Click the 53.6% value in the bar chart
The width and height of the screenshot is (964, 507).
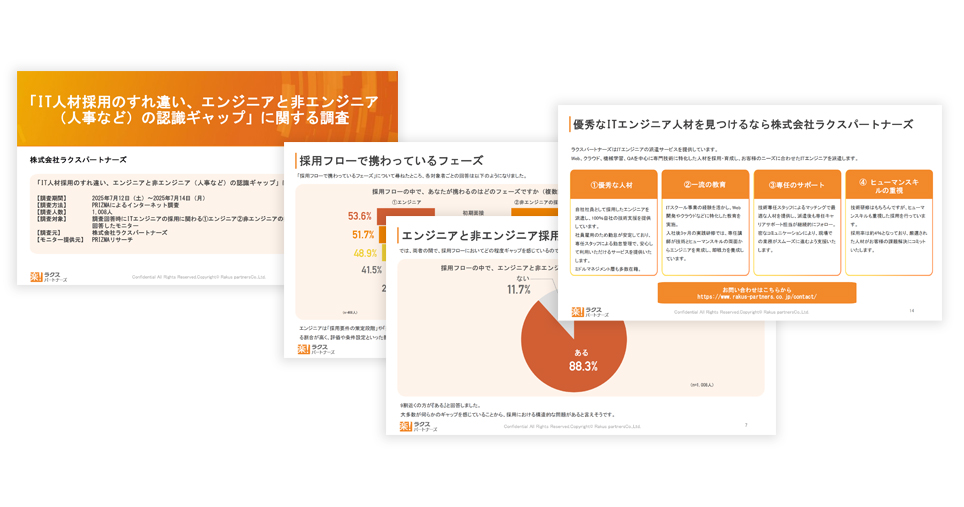tap(360, 216)
